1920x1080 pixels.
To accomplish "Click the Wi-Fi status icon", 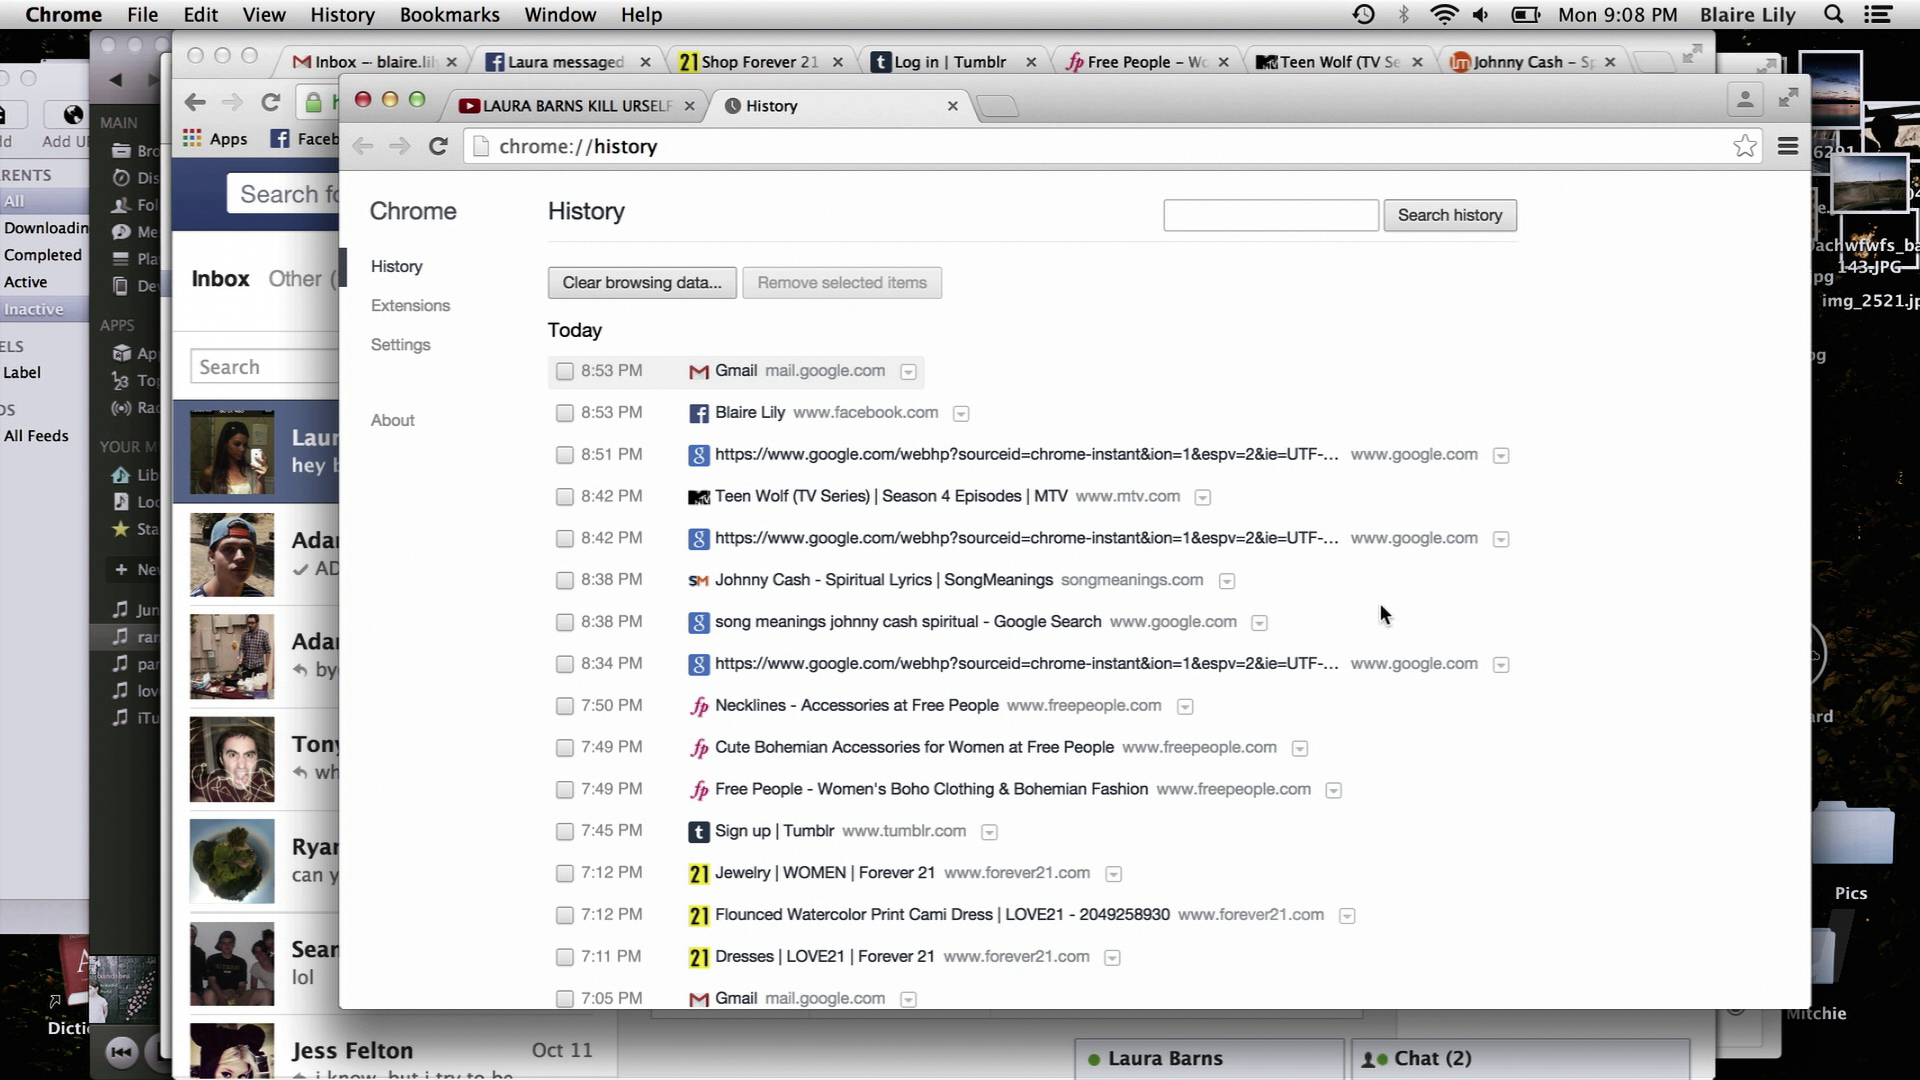I will 1443,15.
